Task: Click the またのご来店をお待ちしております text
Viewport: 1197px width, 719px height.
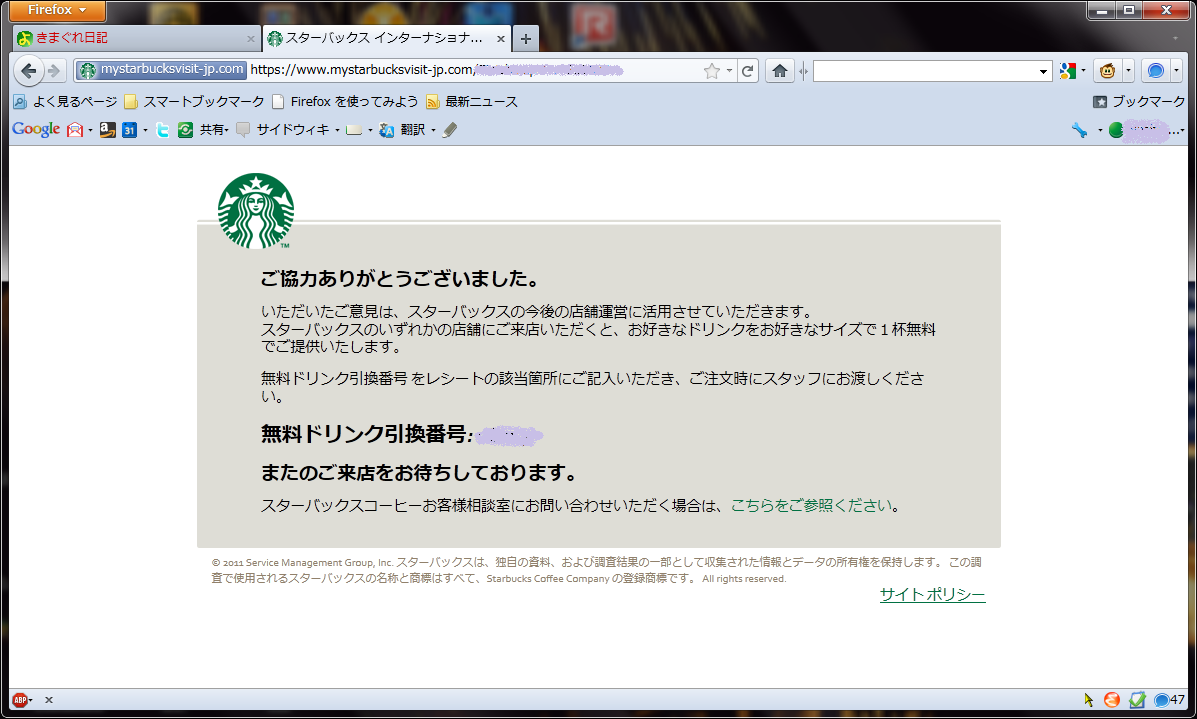Action: click(x=419, y=472)
